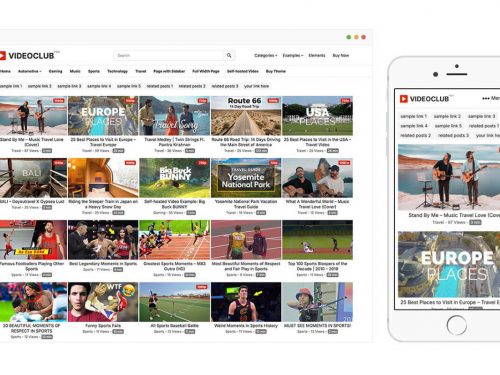Click the Buy Theme menu link
The image size is (500, 375).
click(276, 71)
